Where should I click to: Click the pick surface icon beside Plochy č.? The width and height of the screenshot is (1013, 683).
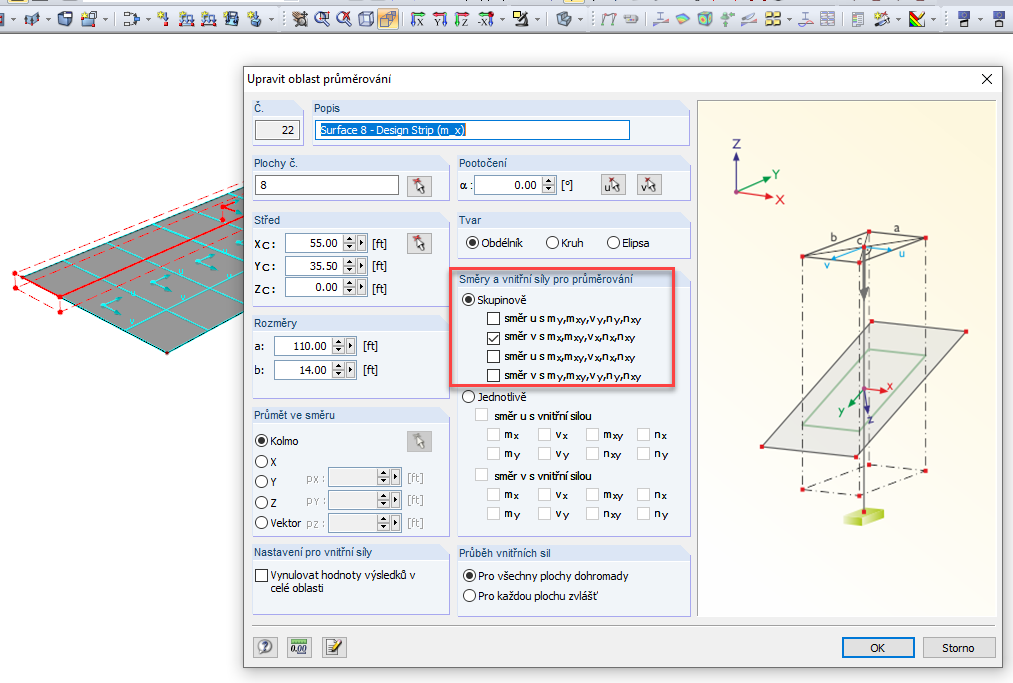coord(418,185)
